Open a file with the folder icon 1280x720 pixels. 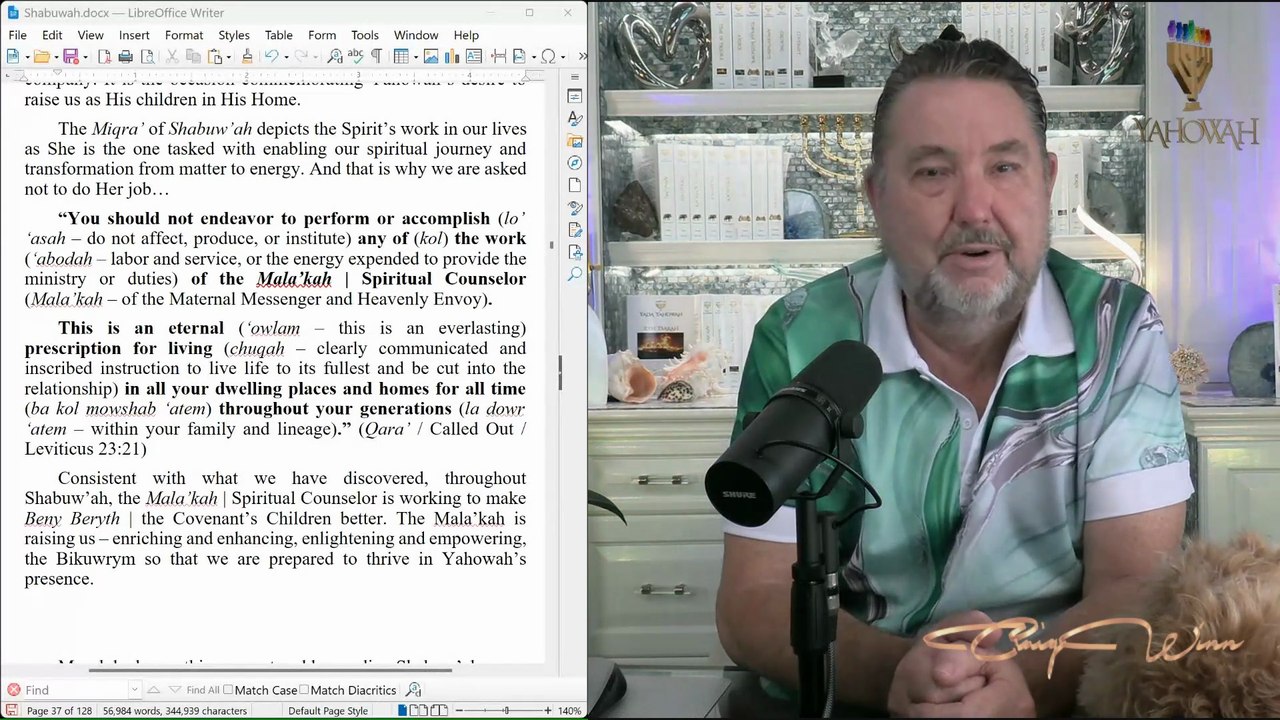pos(41,56)
